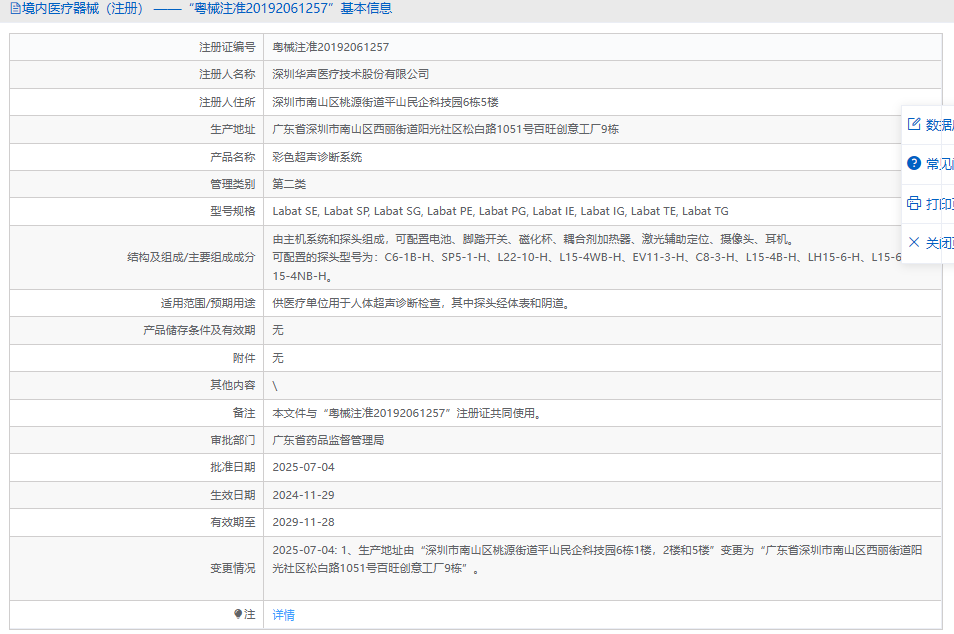The width and height of the screenshot is (954, 634).
Task: Click the 产品名称 row label
Action: point(233,157)
